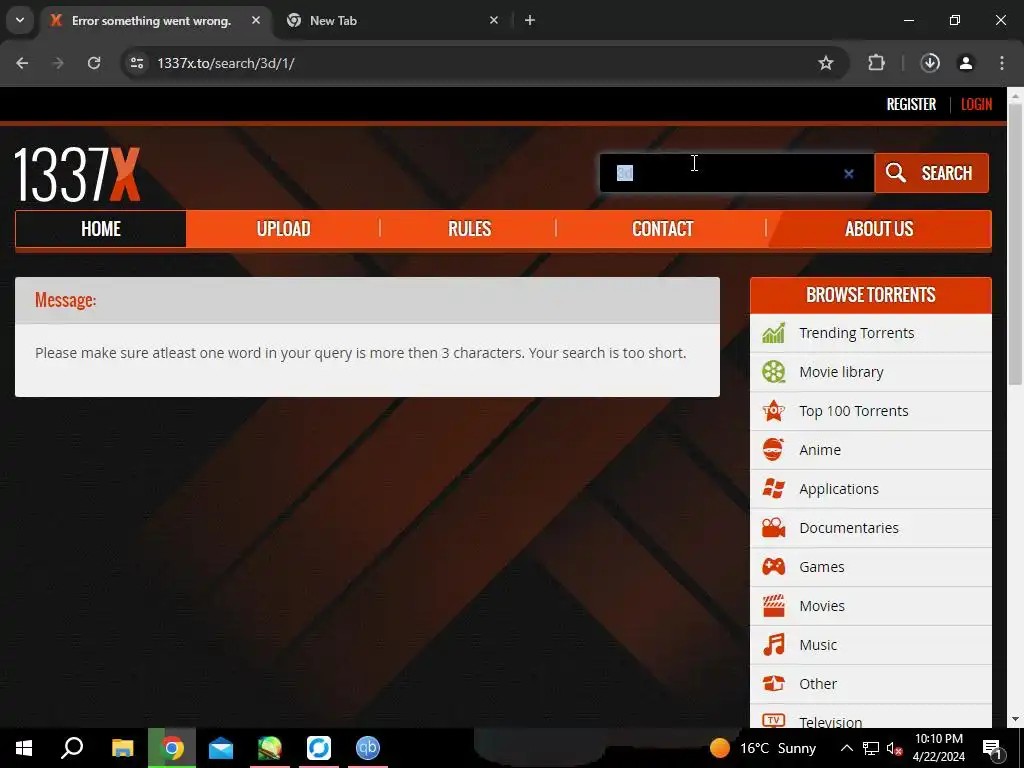Open the CONTACT menu item
Screen dimensions: 1024x768
tap(662, 229)
